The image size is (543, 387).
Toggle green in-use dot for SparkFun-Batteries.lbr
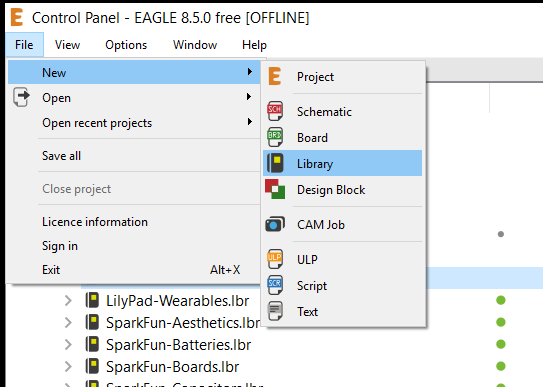tap(501, 344)
